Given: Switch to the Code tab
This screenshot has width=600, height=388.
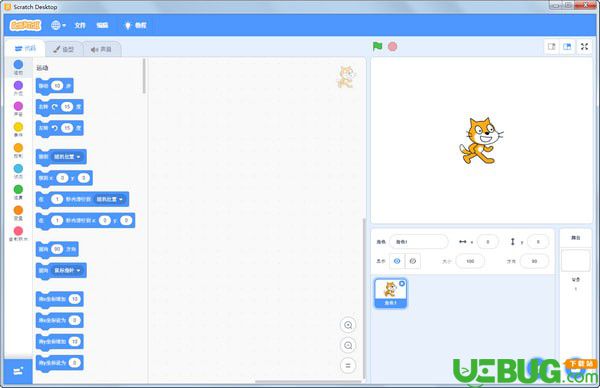Looking at the screenshot, I should pyautogui.click(x=25, y=49).
